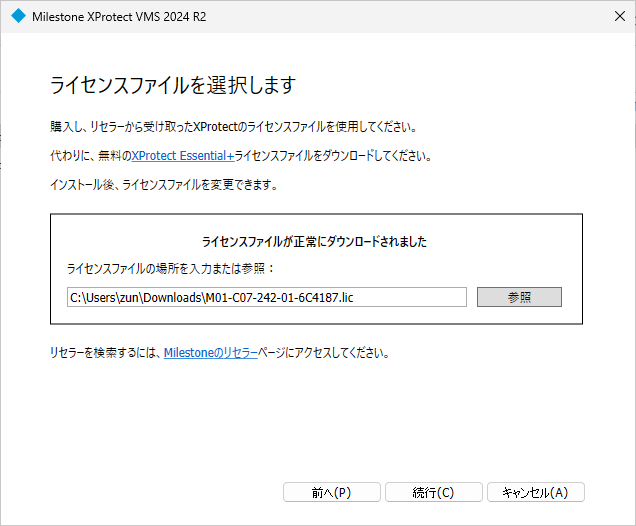Click the license file path field
This screenshot has width=636, height=526.
pyautogui.click(x=267, y=297)
